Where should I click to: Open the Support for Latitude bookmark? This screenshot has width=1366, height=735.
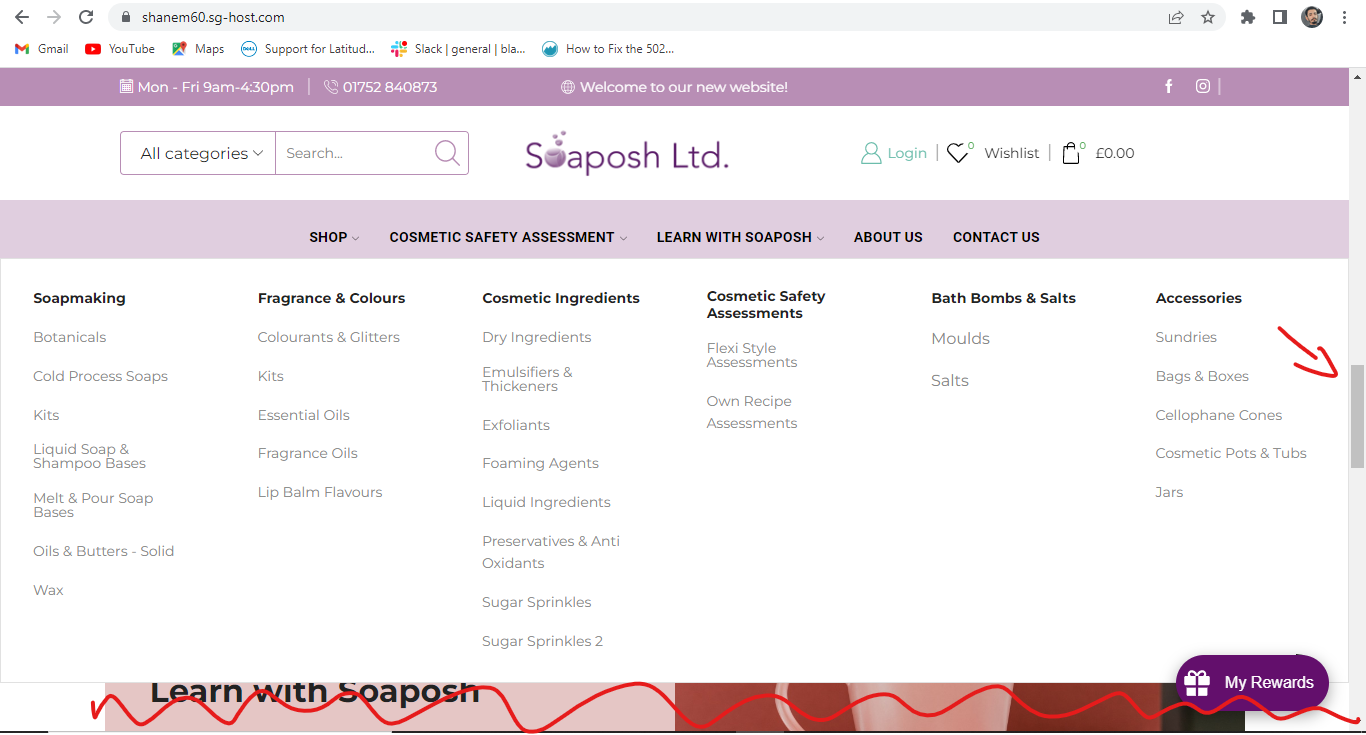tap(308, 48)
